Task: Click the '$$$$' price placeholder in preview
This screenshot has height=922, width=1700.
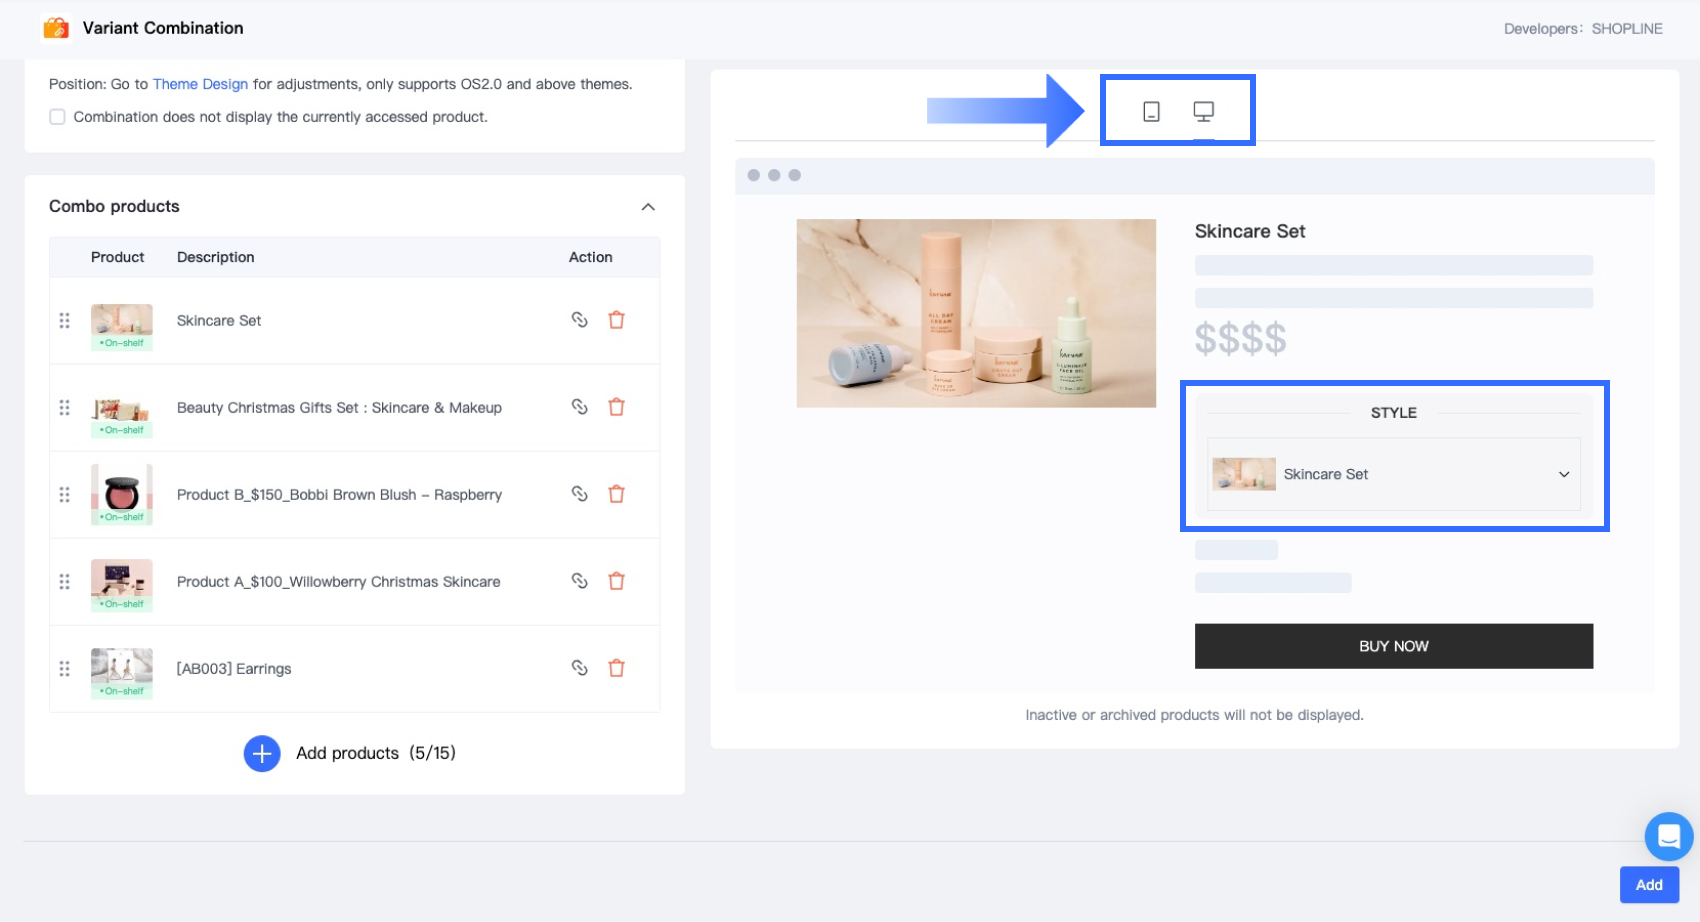Action: [x=1241, y=339]
